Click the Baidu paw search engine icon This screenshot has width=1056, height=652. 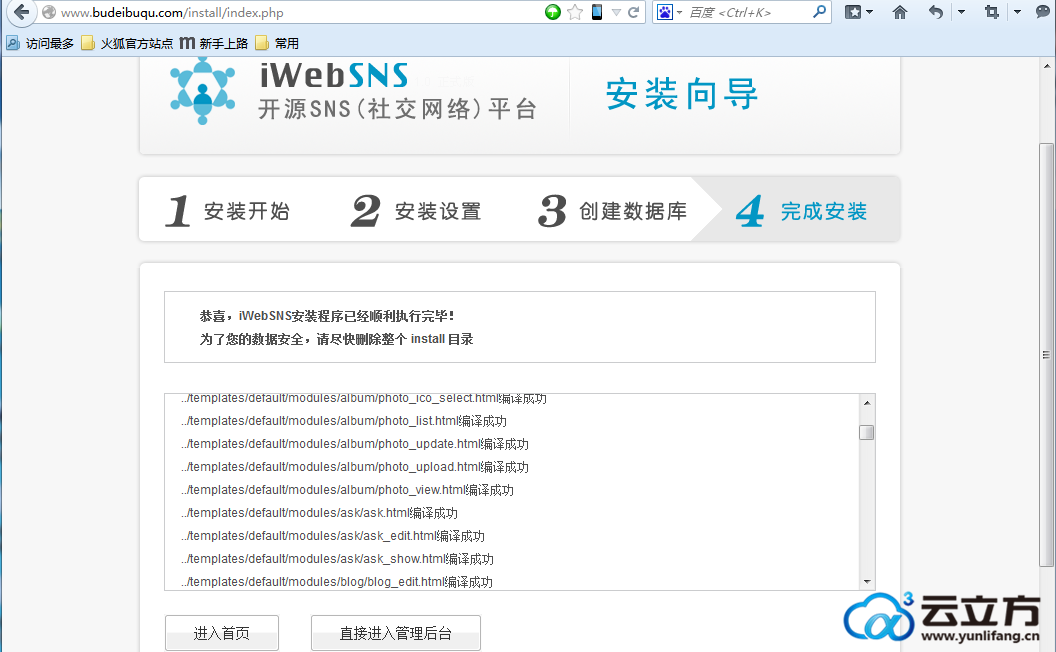pos(665,12)
